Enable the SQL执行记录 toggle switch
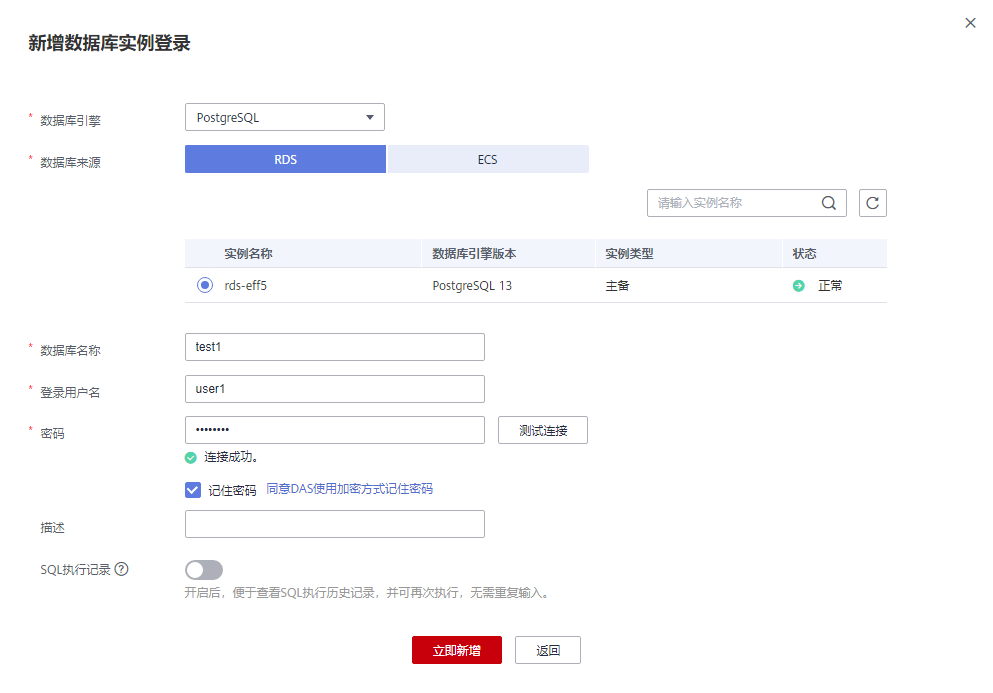Viewport: 993px width, 693px height. [x=204, y=569]
